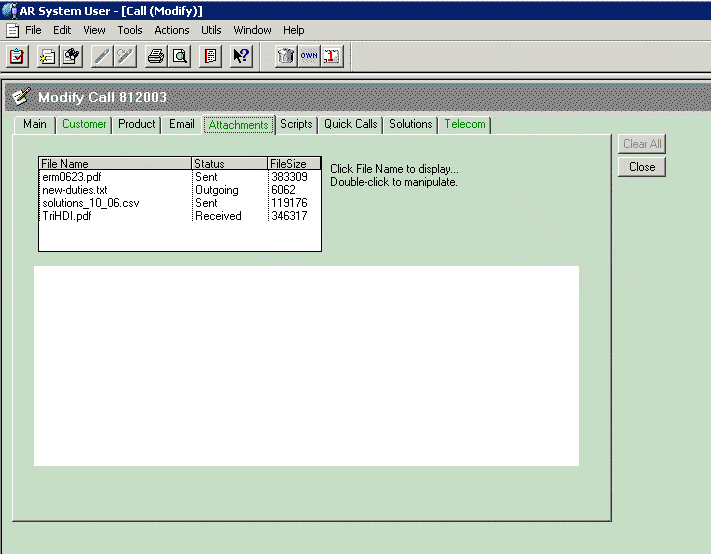Switch to the Quick Calls tab
Image resolution: width=711 pixels, height=554 pixels.
pyautogui.click(x=350, y=125)
